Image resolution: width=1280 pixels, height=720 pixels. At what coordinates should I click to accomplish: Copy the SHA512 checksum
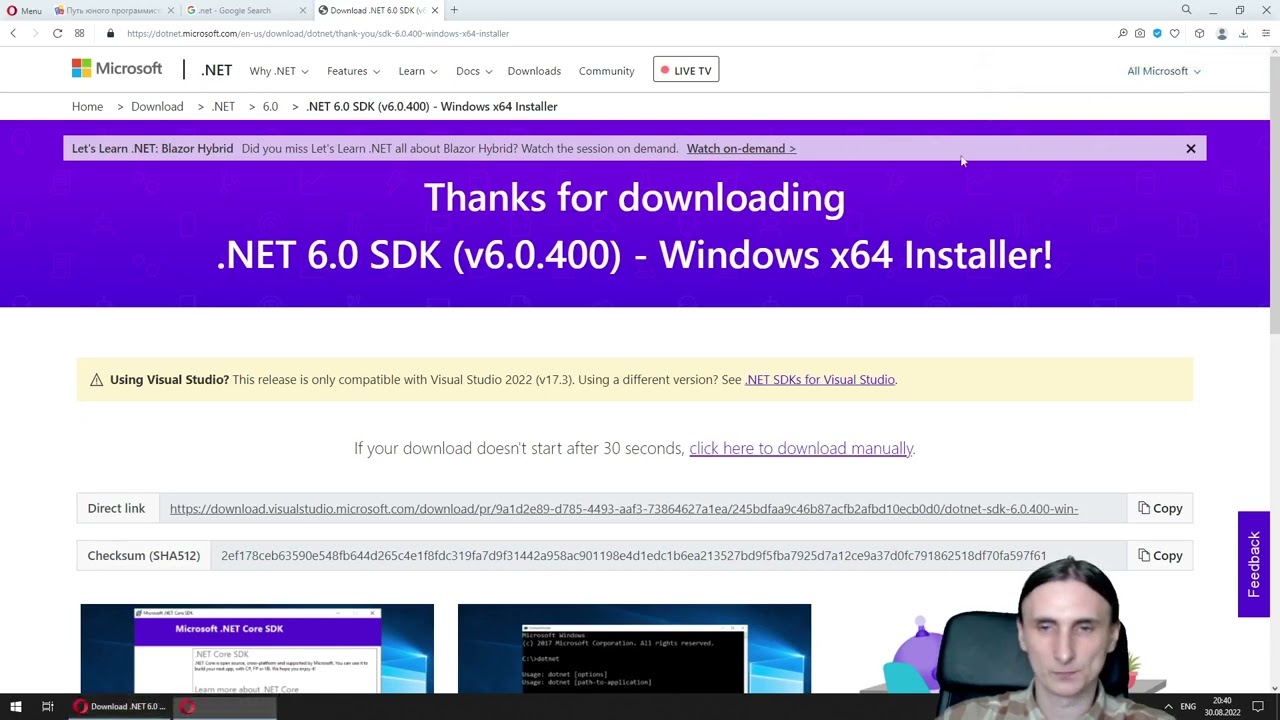coord(1160,555)
